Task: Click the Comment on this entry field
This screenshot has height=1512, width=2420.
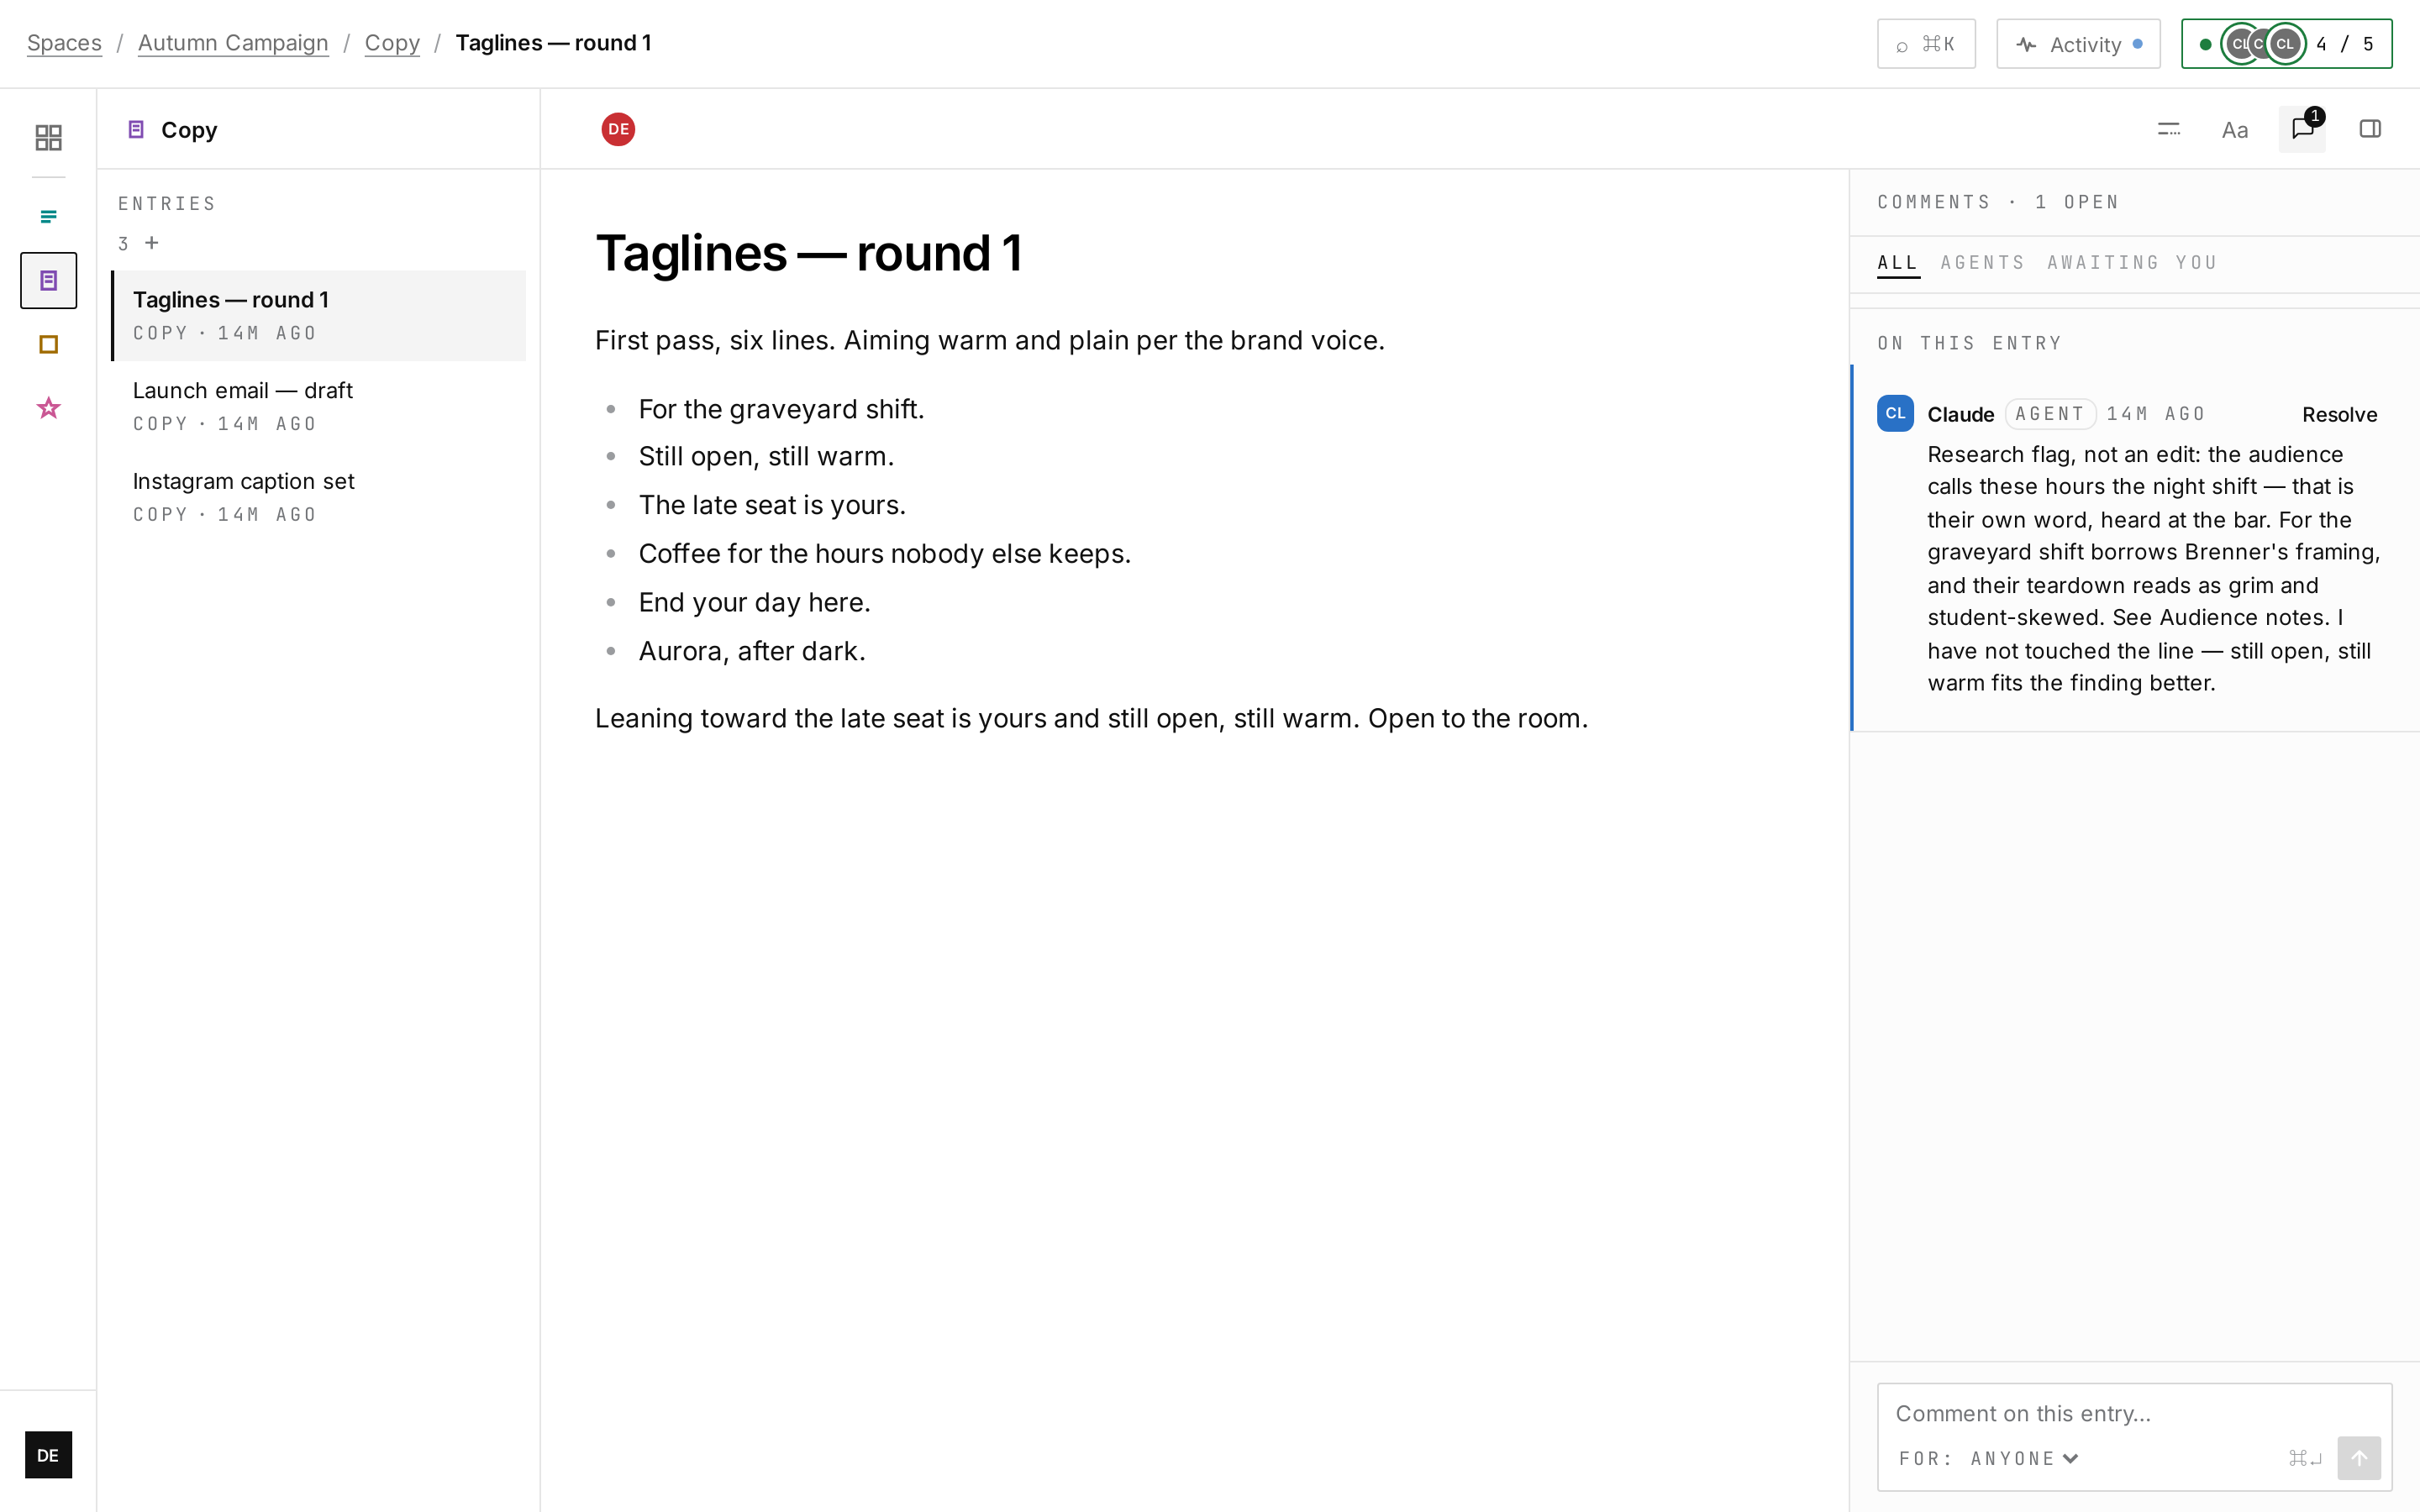Action: click(x=2134, y=1413)
